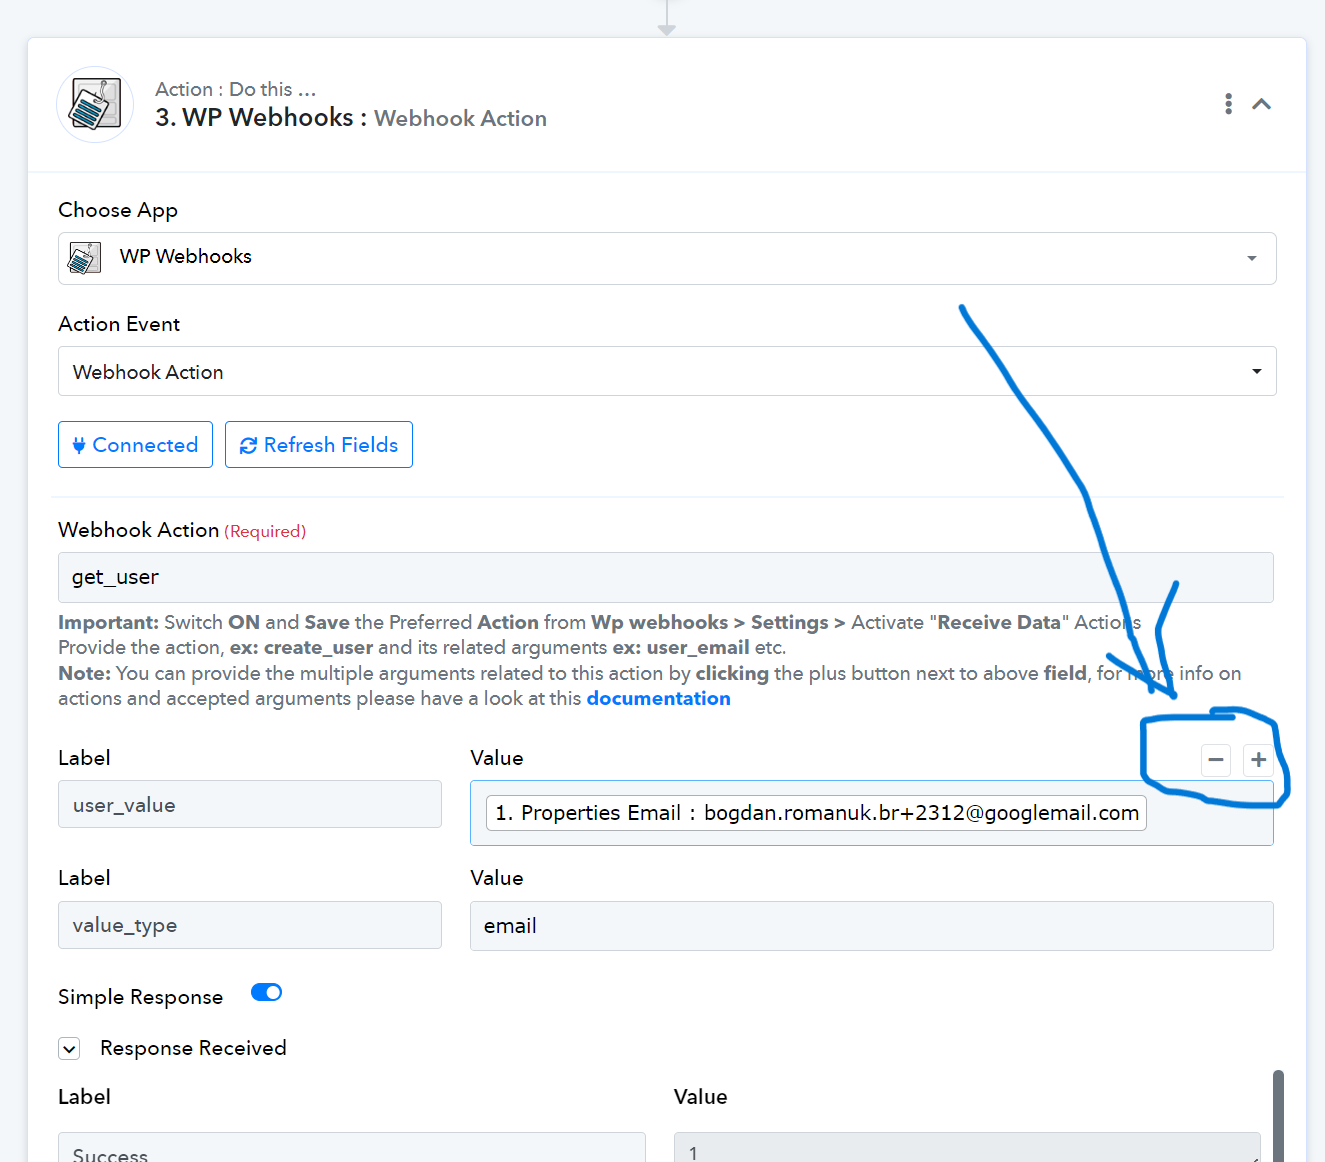Edit the Webhook Action get_user field
The width and height of the screenshot is (1325, 1162).
666,577
